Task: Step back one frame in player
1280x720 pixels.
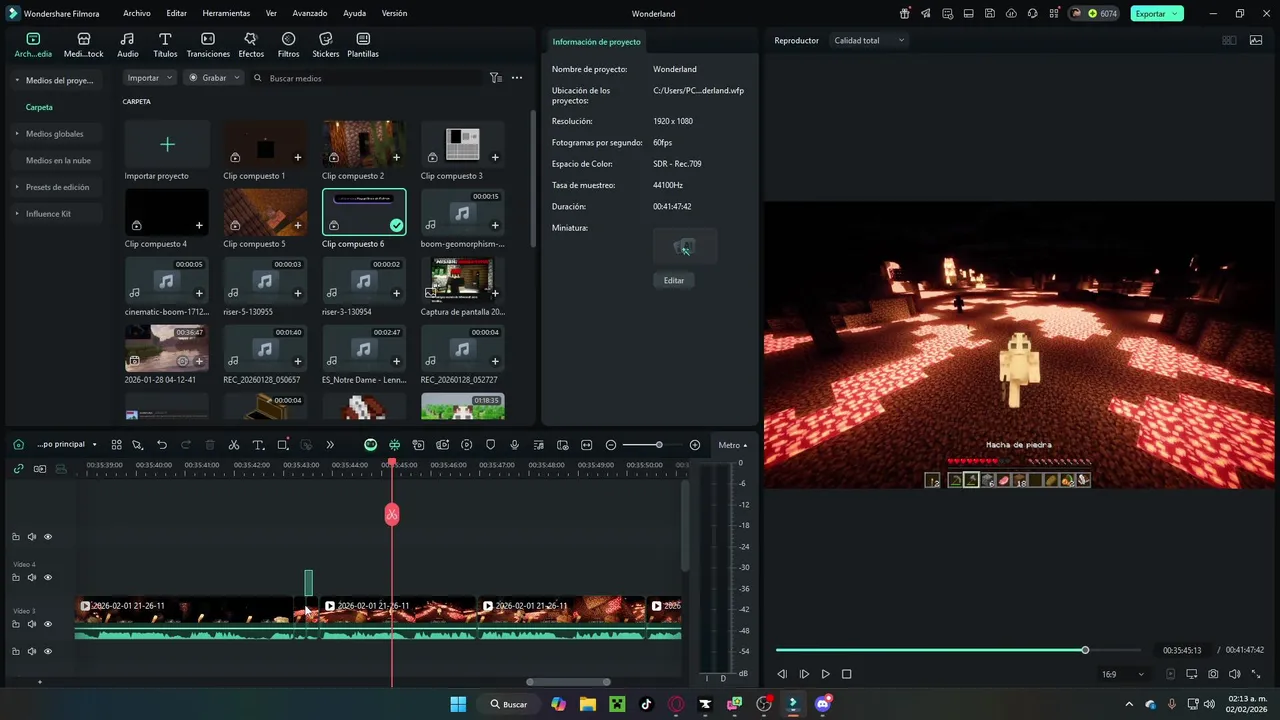Action: (x=782, y=675)
